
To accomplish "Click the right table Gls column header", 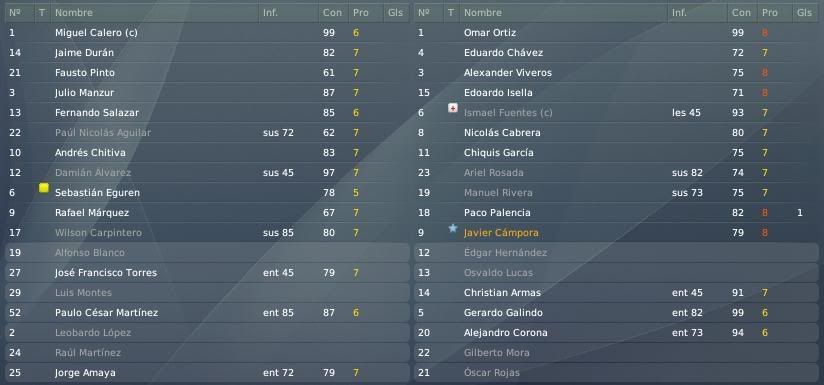I will (x=804, y=13).
